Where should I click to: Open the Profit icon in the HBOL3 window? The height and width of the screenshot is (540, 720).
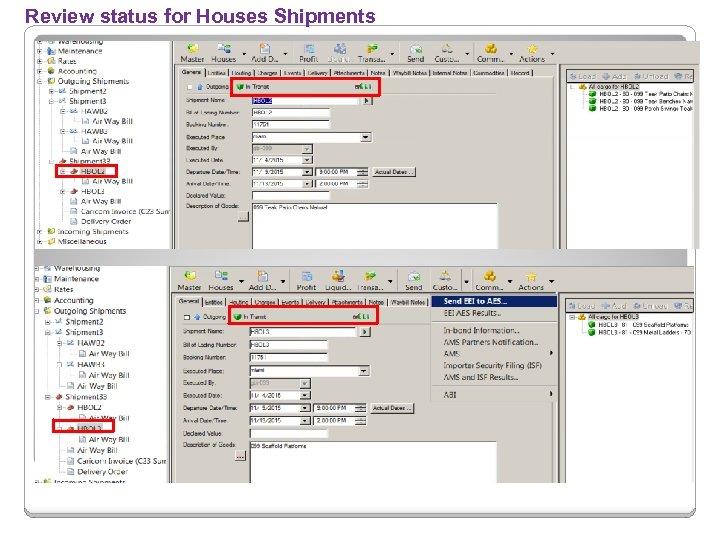click(x=306, y=276)
